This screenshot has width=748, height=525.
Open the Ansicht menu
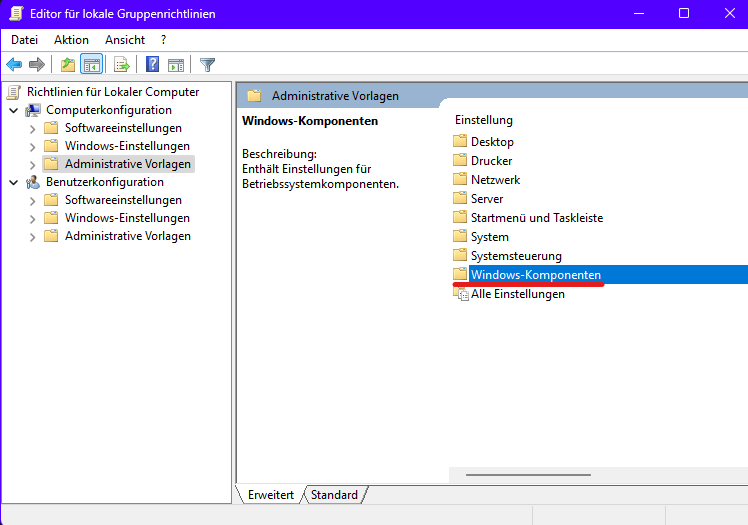(125, 40)
